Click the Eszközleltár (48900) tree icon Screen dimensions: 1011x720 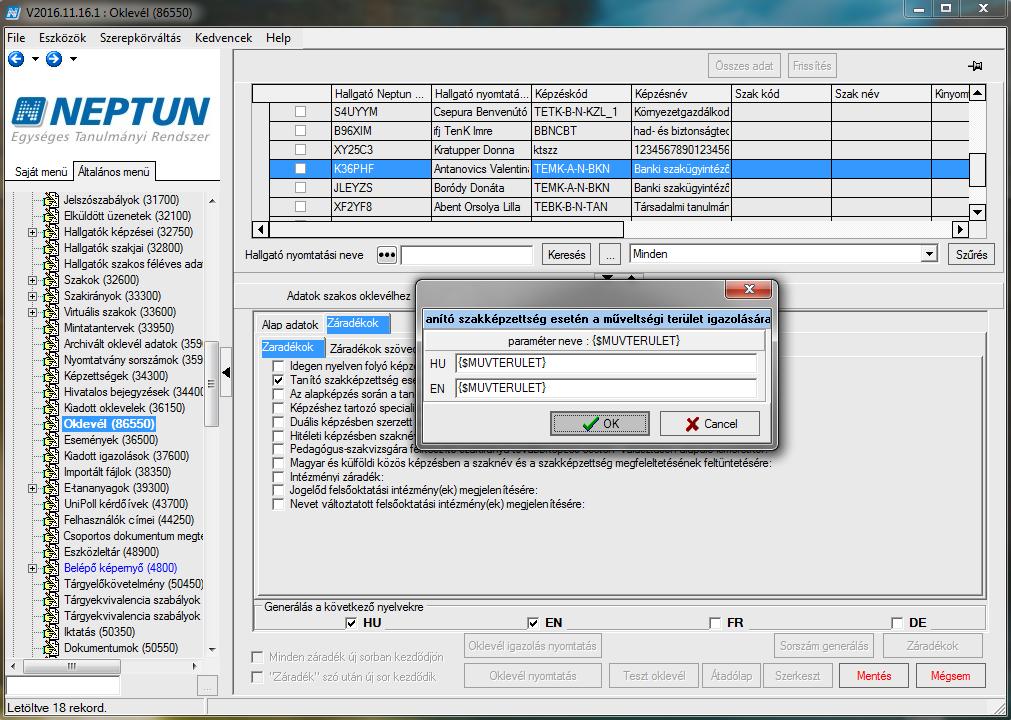coord(51,552)
